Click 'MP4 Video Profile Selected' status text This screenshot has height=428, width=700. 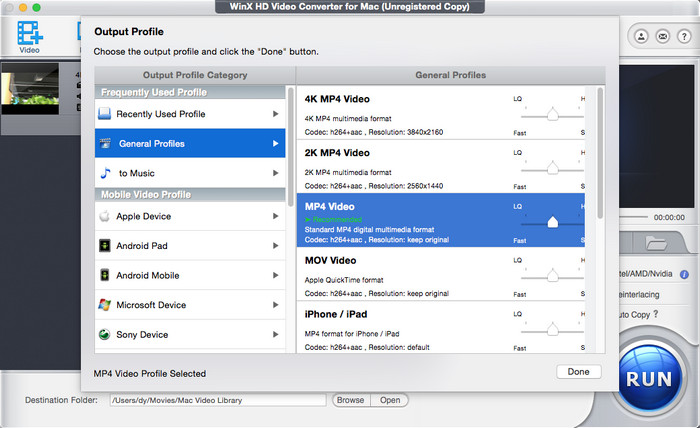point(150,374)
